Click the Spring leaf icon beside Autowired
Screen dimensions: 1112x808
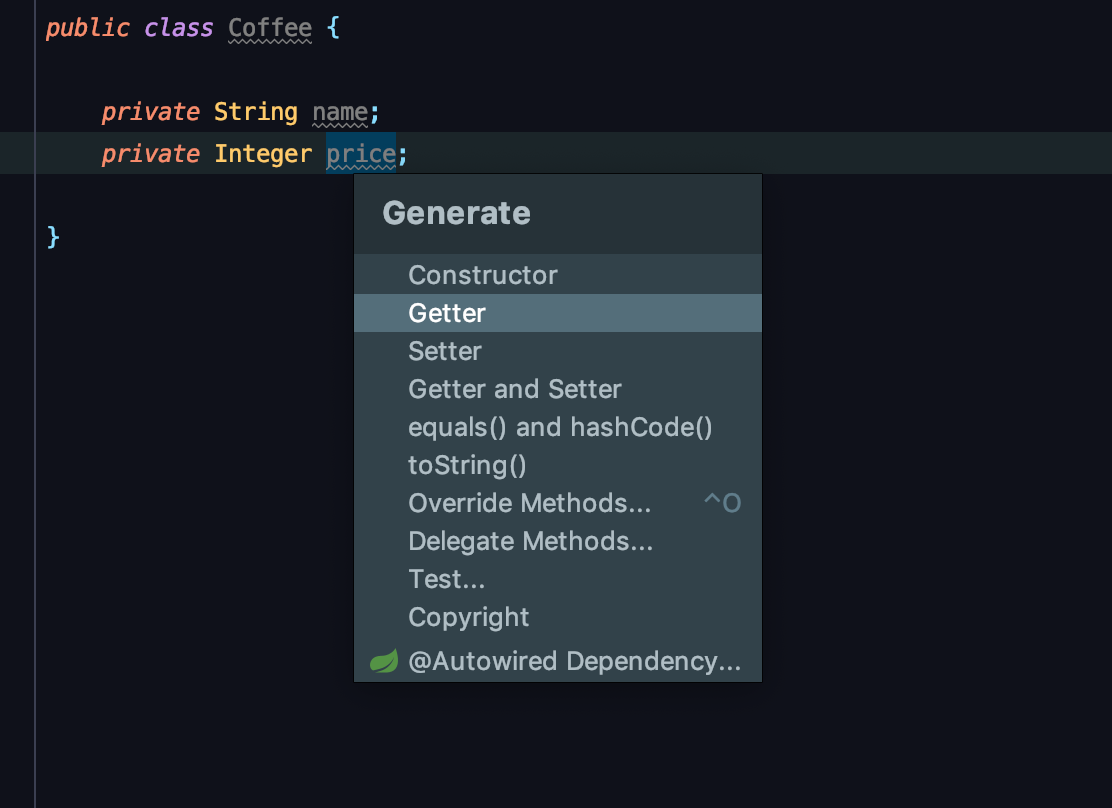pyautogui.click(x=384, y=661)
